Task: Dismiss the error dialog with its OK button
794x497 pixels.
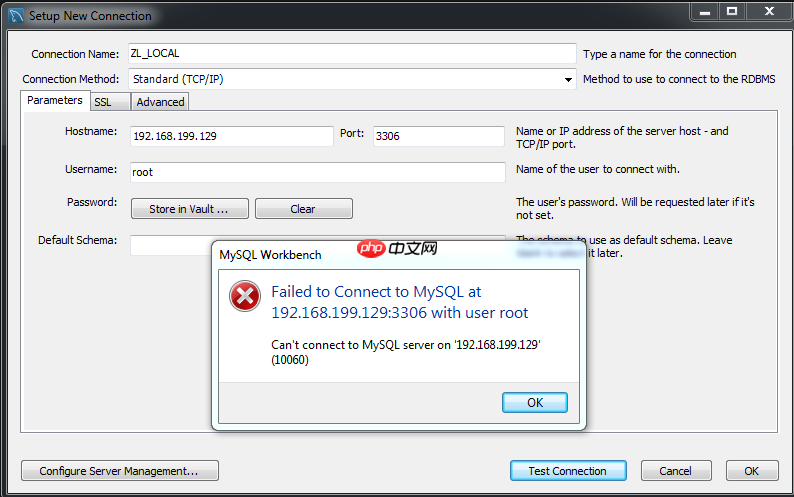Action: pyautogui.click(x=535, y=403)
